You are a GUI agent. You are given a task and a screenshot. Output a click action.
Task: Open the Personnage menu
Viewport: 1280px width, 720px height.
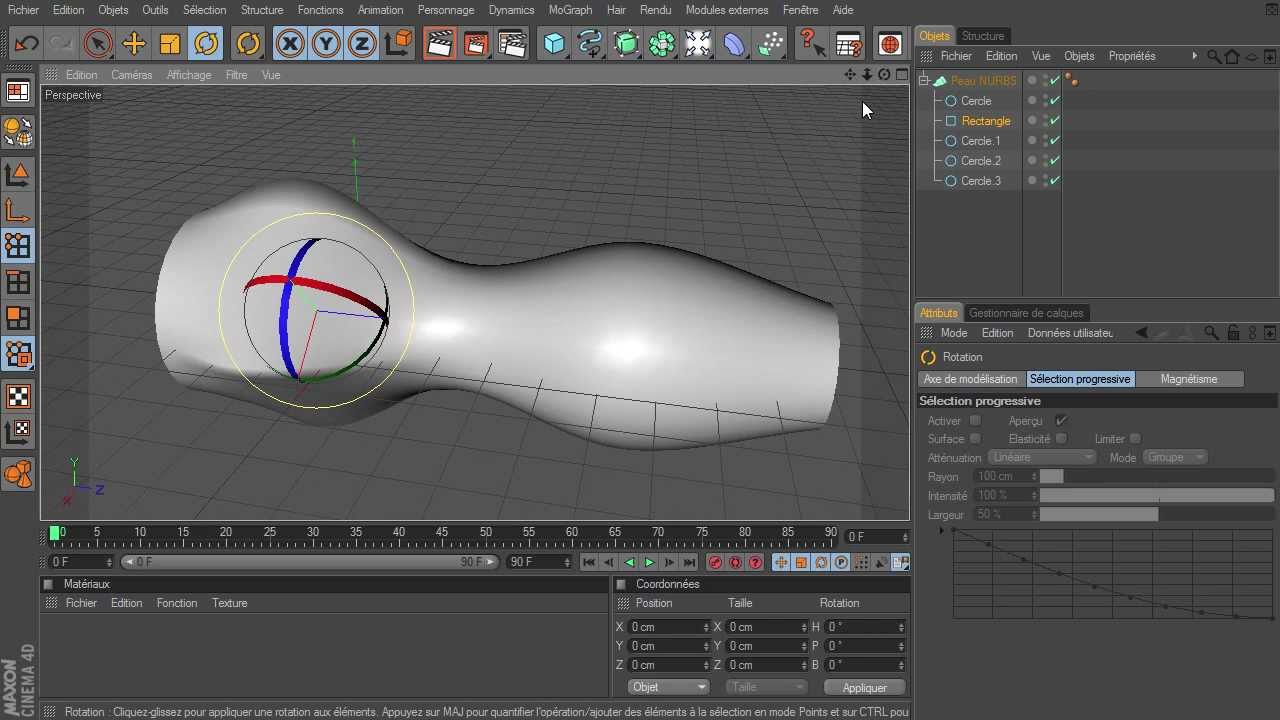pos(446,10)
